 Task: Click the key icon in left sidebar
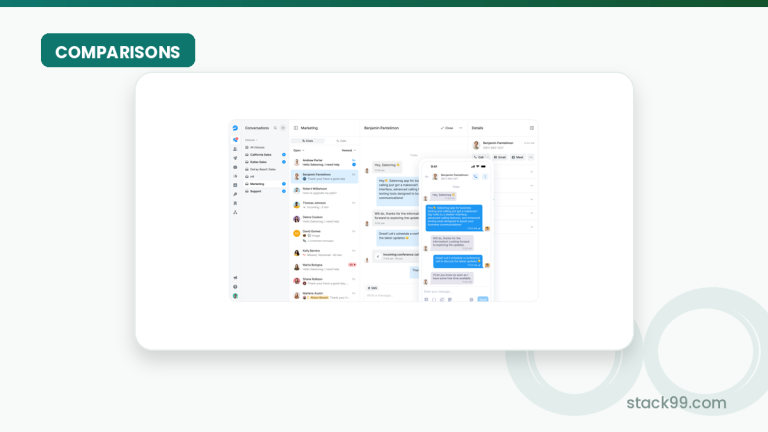point(235,194)
